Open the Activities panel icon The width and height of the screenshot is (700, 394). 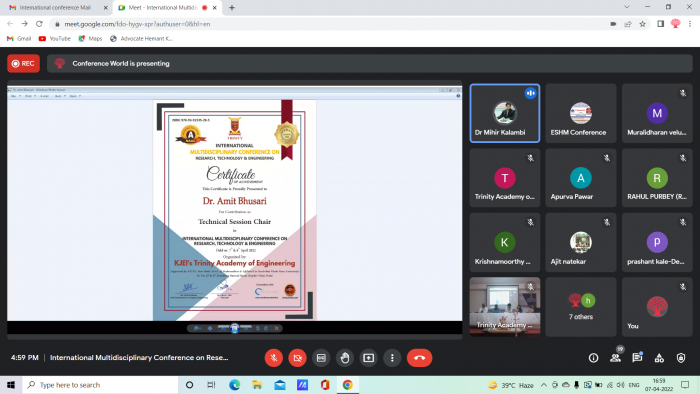659,358
